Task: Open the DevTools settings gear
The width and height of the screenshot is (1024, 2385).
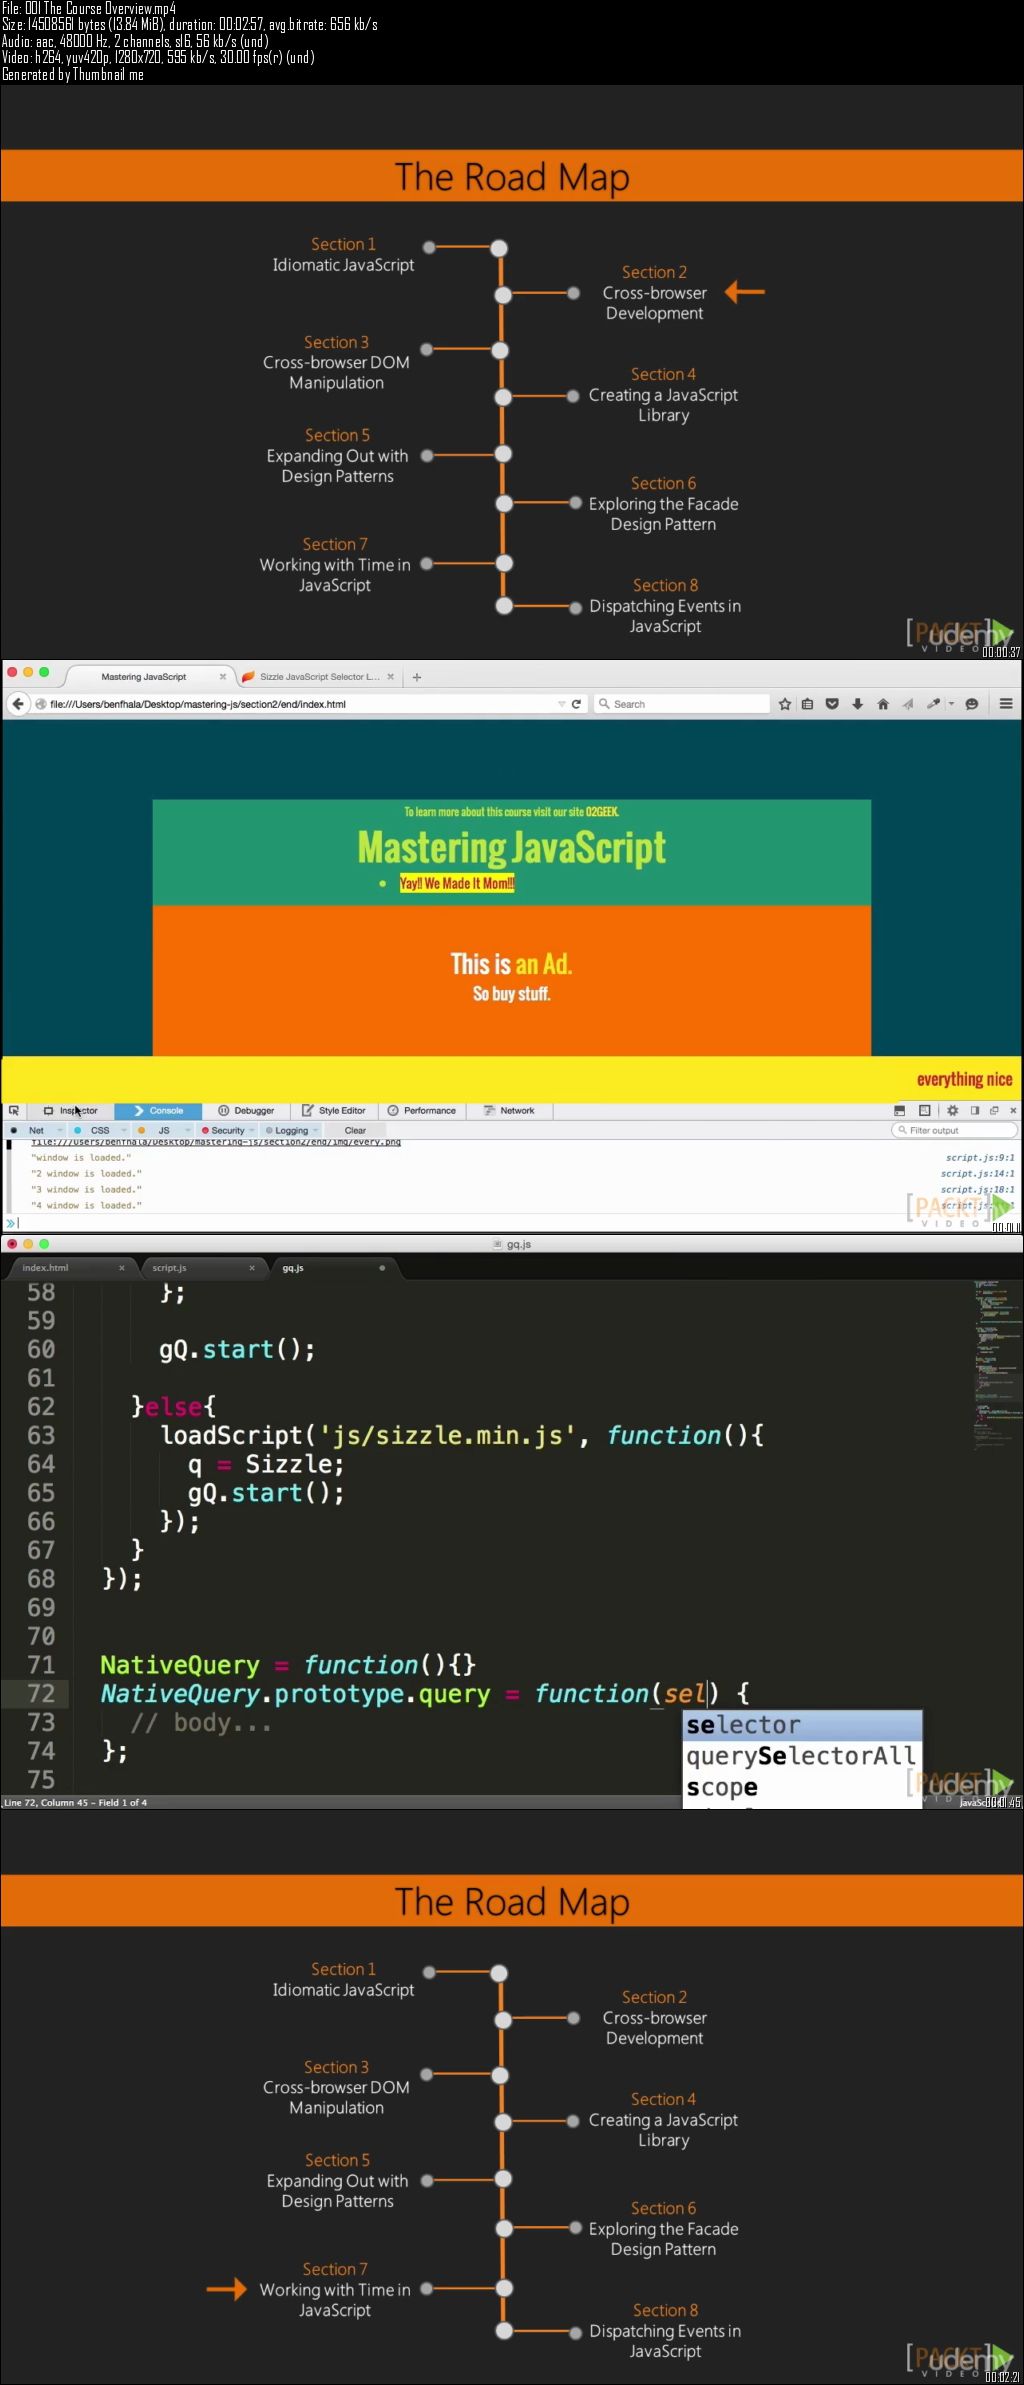Action: [x=952, y=1110]
